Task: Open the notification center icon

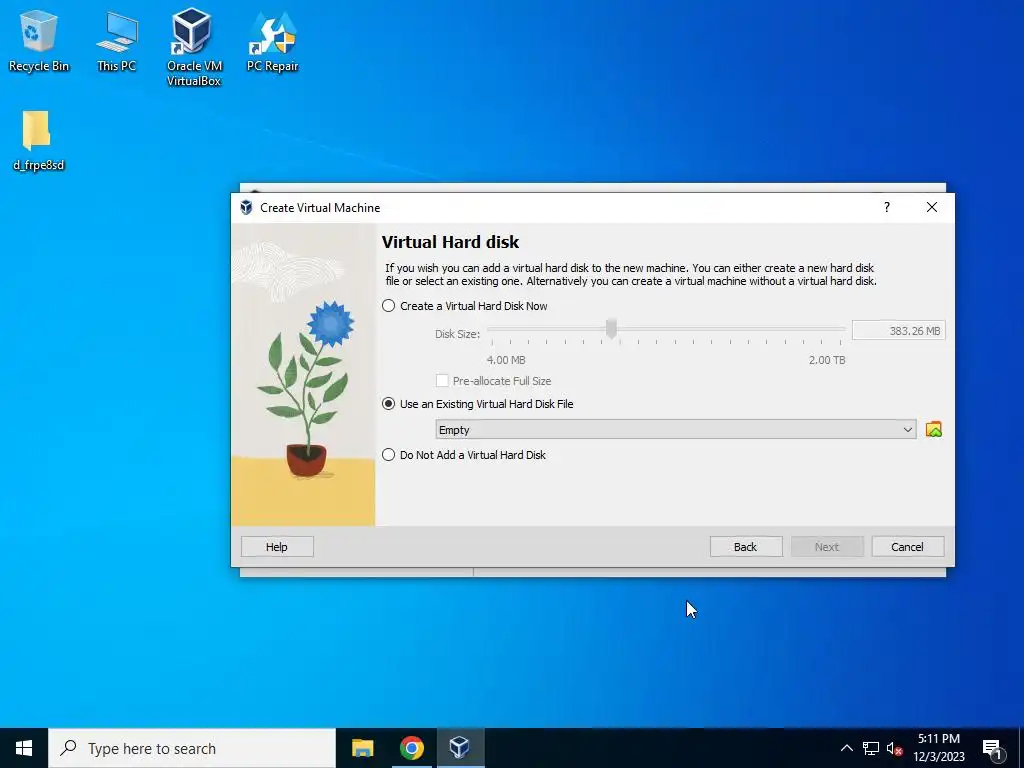Action: point(992,748)
